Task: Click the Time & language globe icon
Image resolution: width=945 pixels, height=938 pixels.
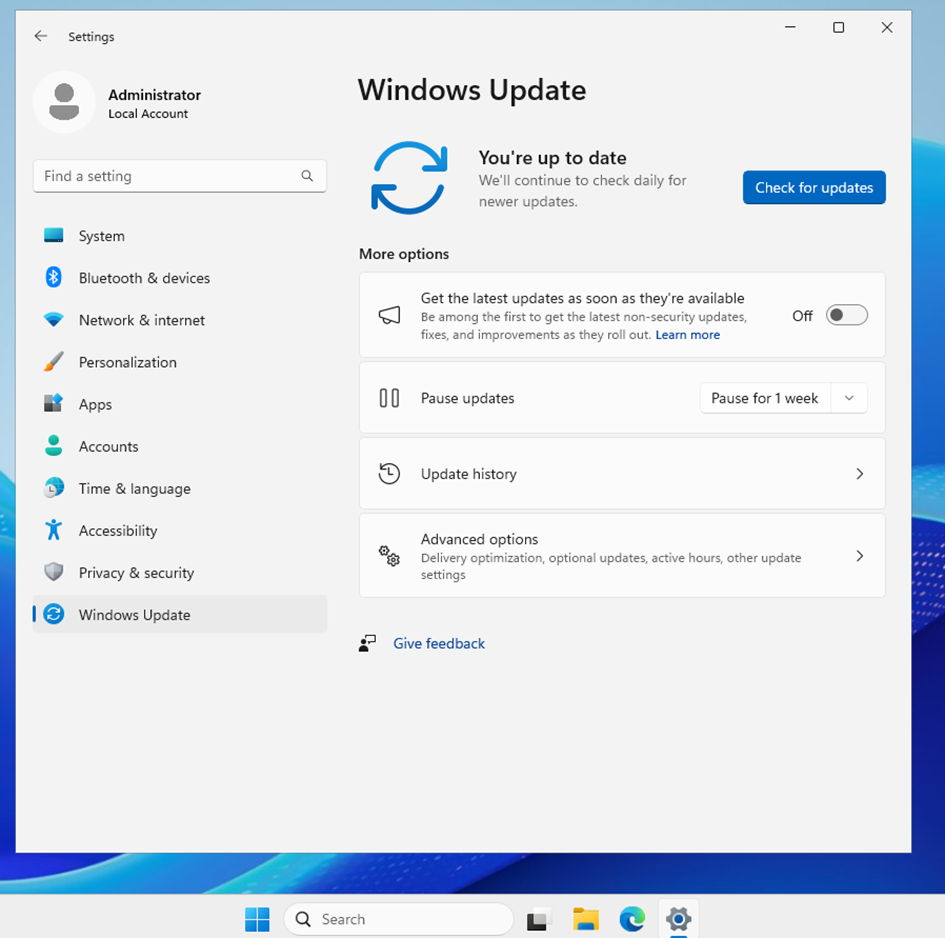Action: click(54, 488)
